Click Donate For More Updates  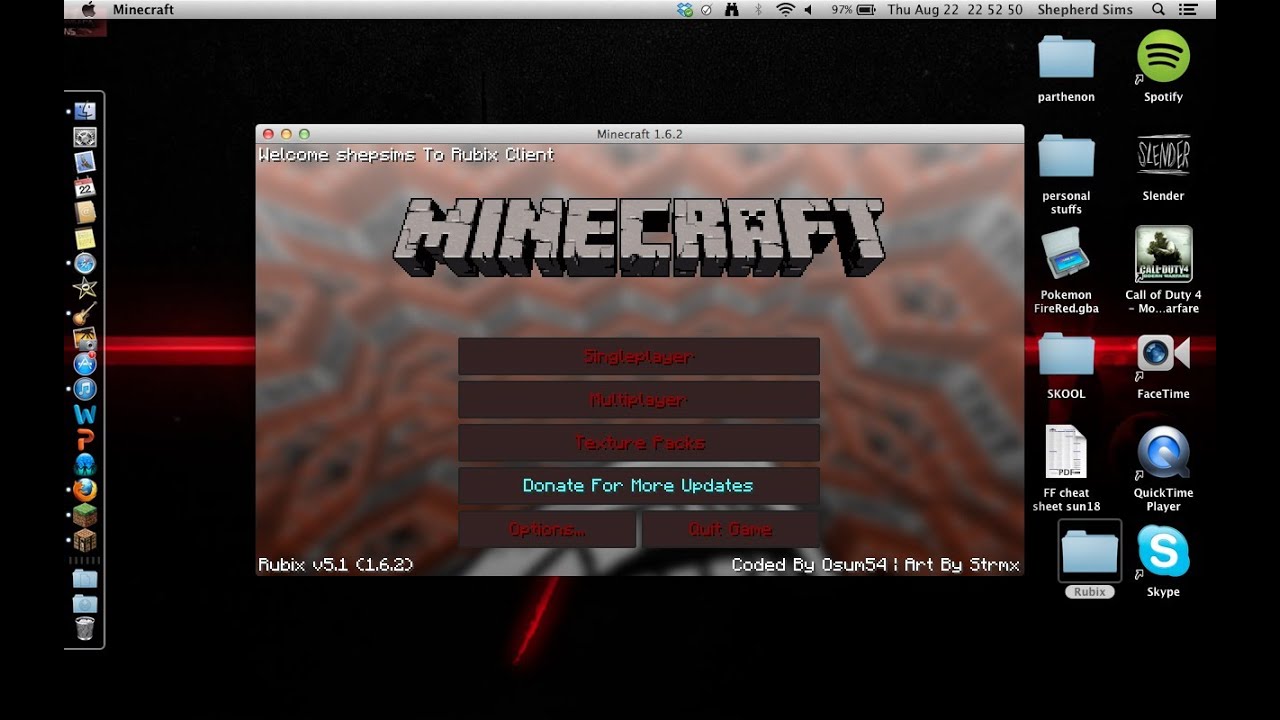click(638, 486)
